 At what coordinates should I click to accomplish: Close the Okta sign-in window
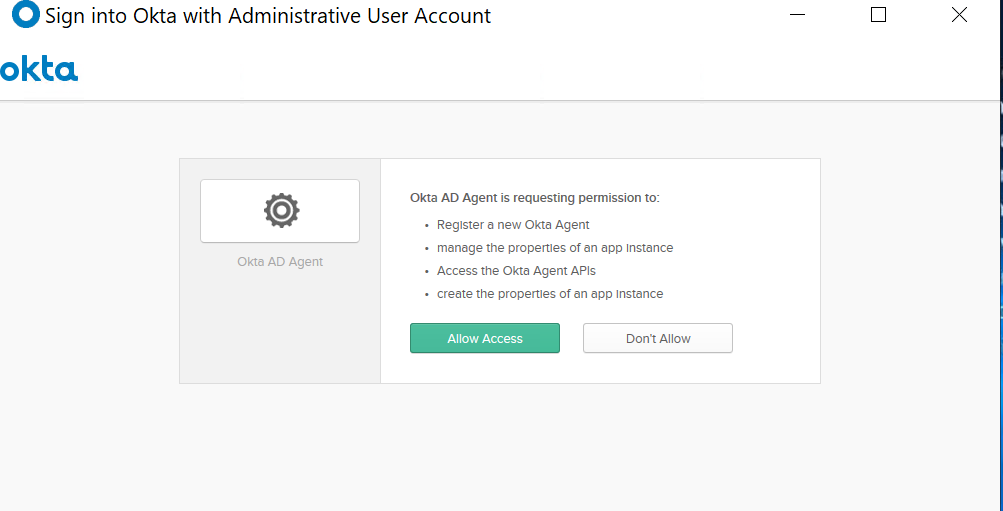coord(959,15)
